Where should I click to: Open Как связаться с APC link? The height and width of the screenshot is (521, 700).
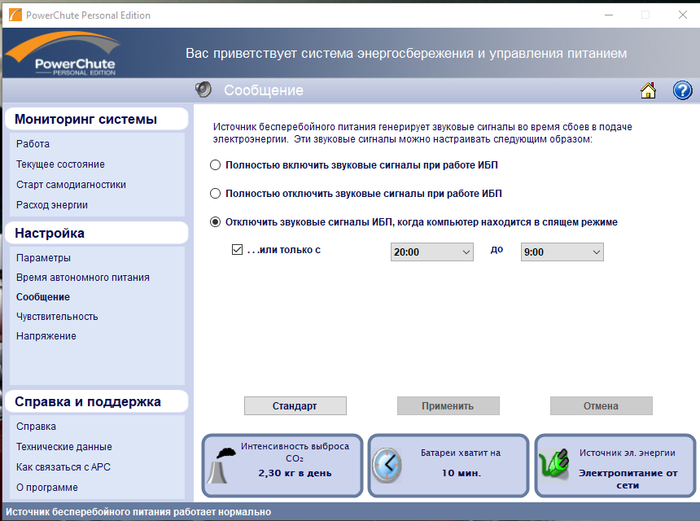point(63,467)
